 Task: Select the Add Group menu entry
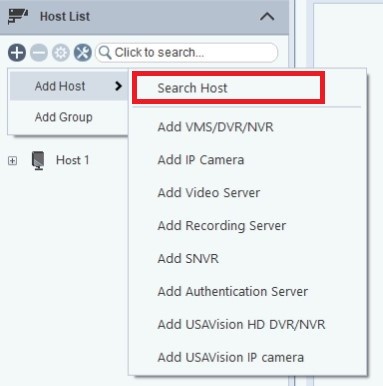click(x=69, y=117)
